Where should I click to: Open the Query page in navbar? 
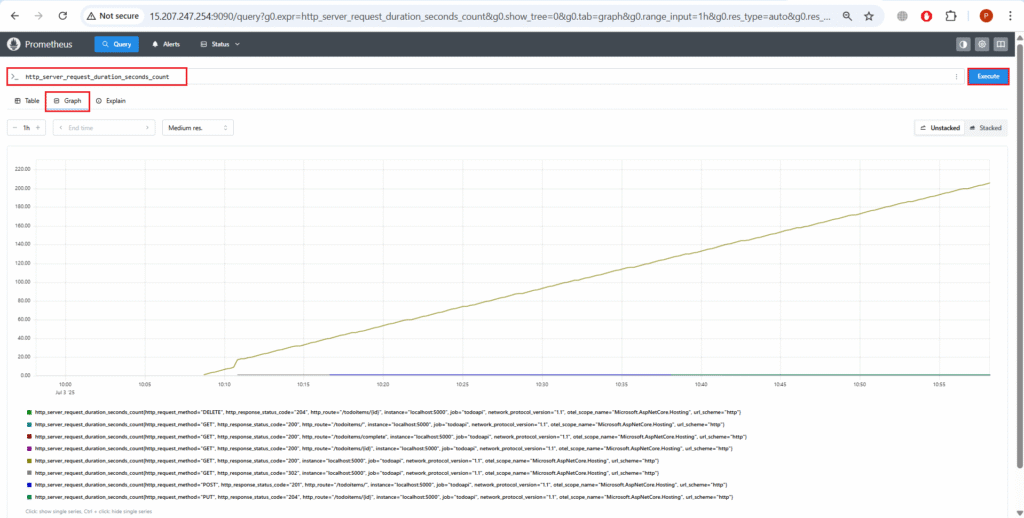117,44
